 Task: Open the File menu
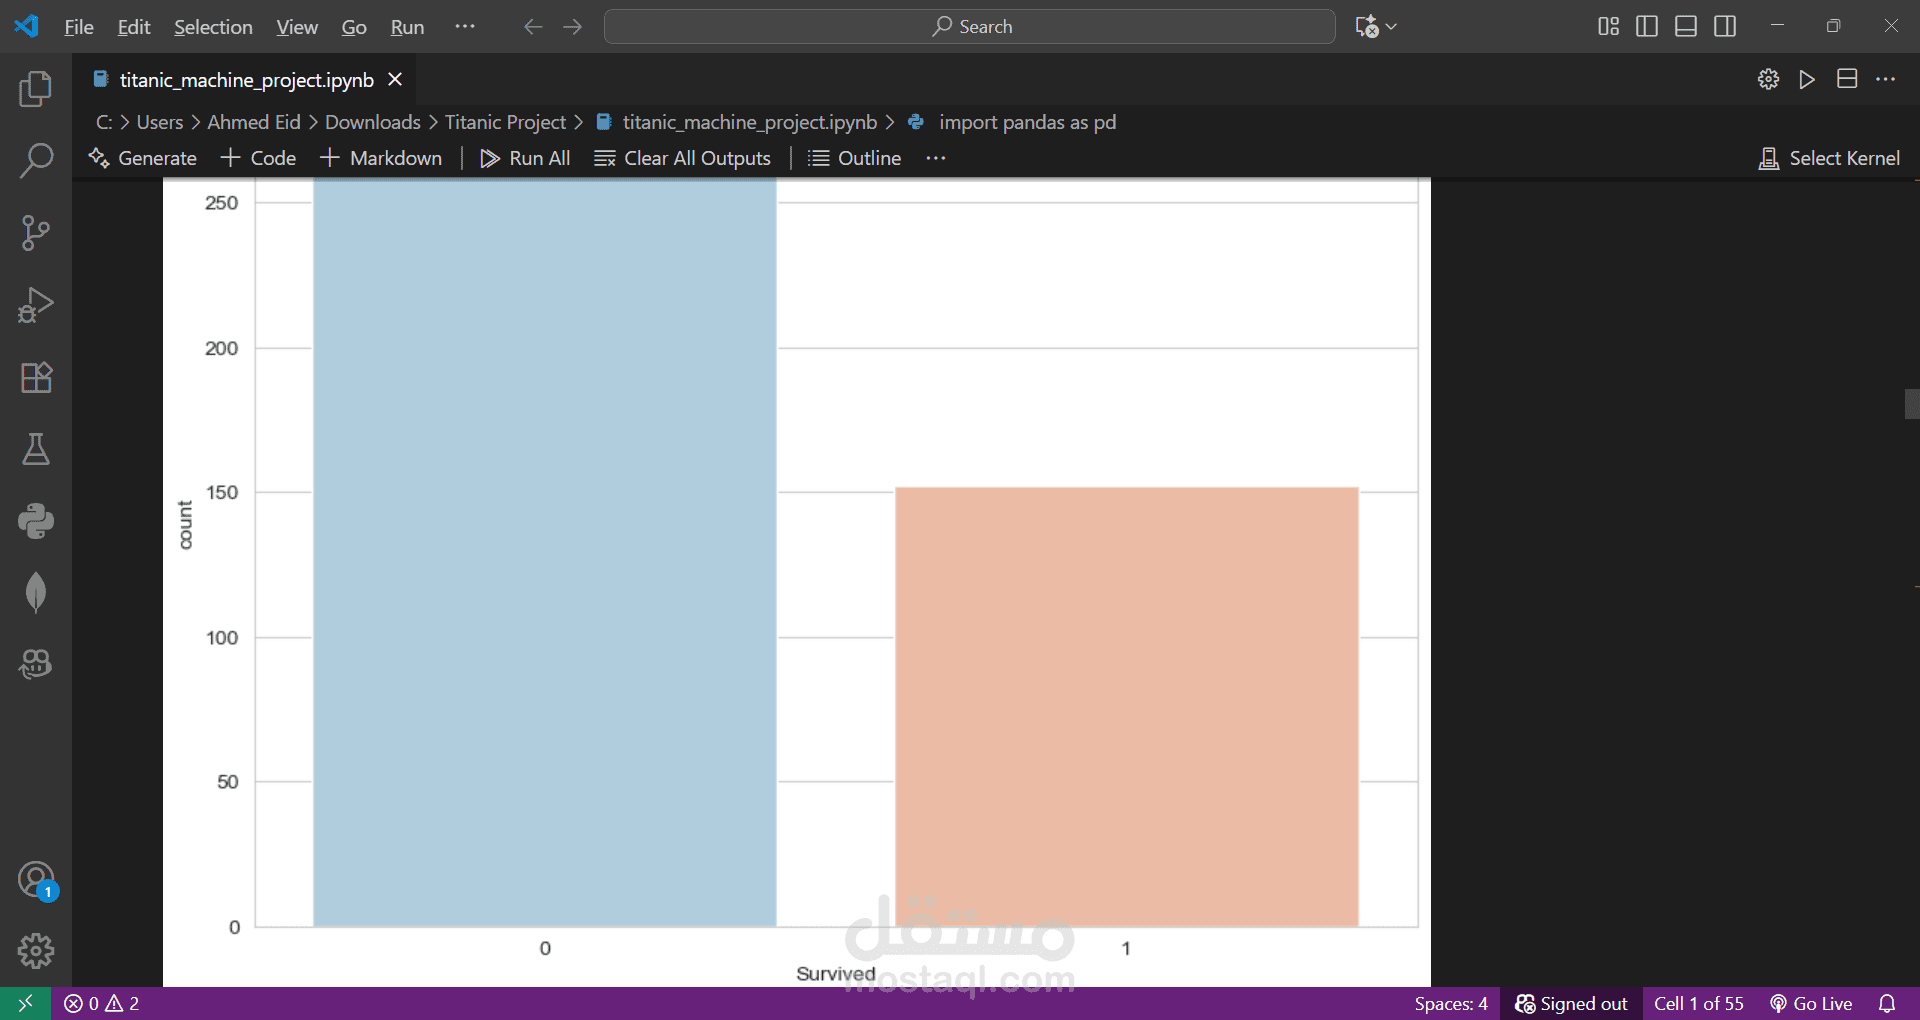pos(79,27)
